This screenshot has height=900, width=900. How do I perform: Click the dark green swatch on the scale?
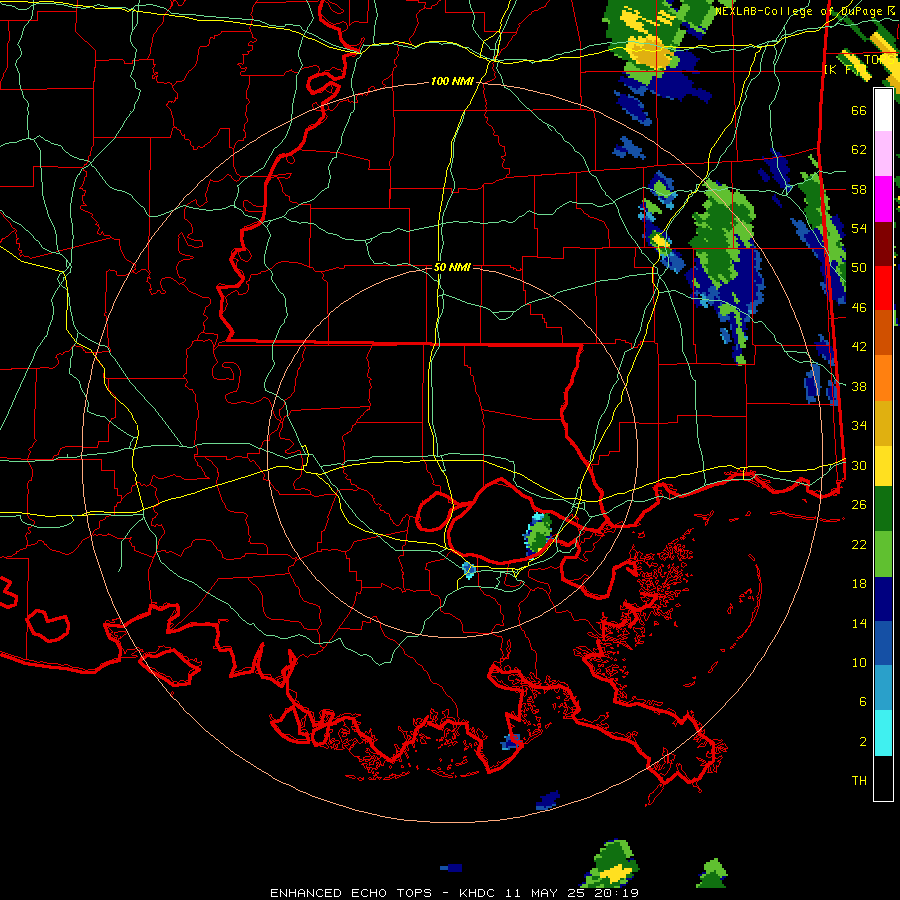(883, 509)
